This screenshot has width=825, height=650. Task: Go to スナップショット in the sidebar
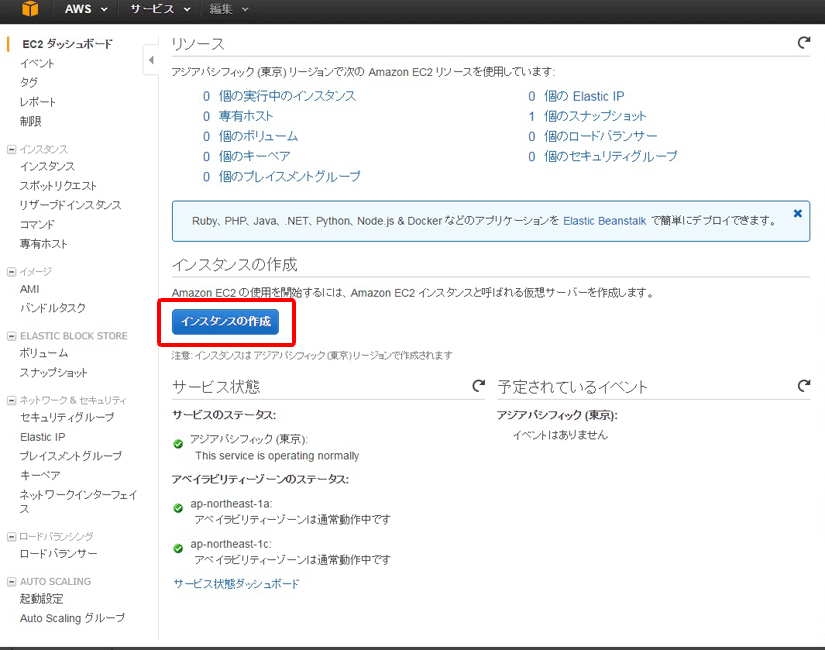[54, 373]
